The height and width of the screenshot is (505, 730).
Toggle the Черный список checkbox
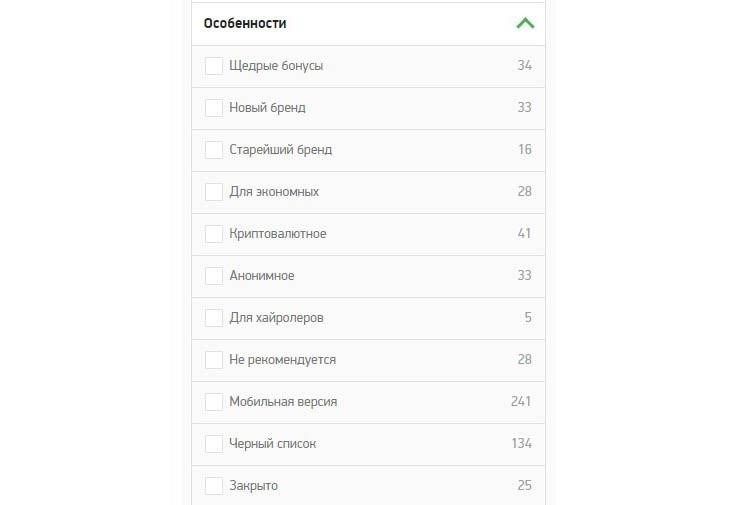(x=214, y=444)
